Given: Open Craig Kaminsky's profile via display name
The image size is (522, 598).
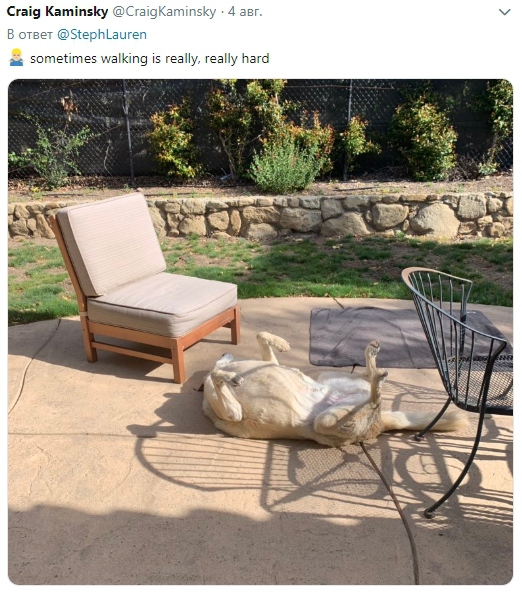Looking at the screenshot, I should tap(57, 11).
